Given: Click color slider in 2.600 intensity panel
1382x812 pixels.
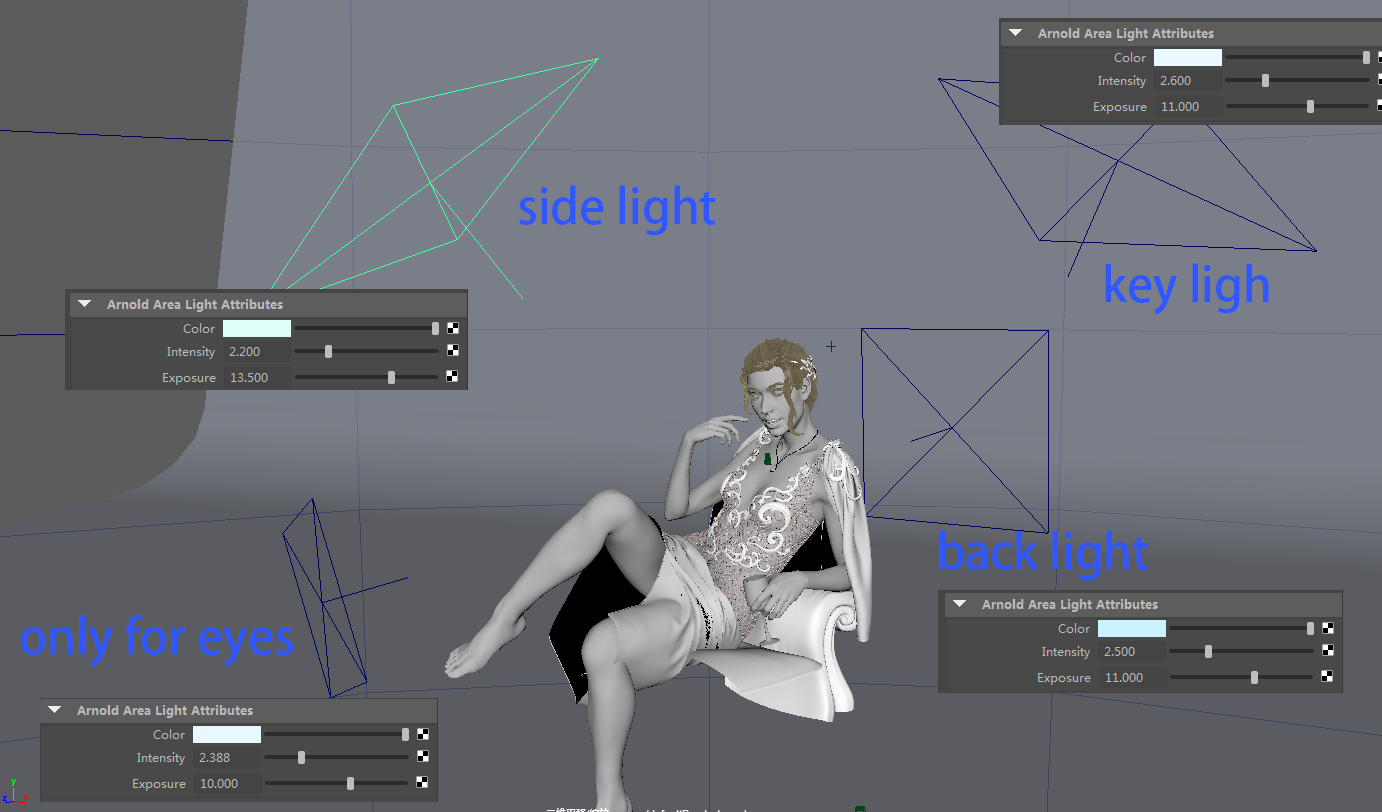Looking at the screenshot, I should pyautogui.click(x=1298, y=57).
